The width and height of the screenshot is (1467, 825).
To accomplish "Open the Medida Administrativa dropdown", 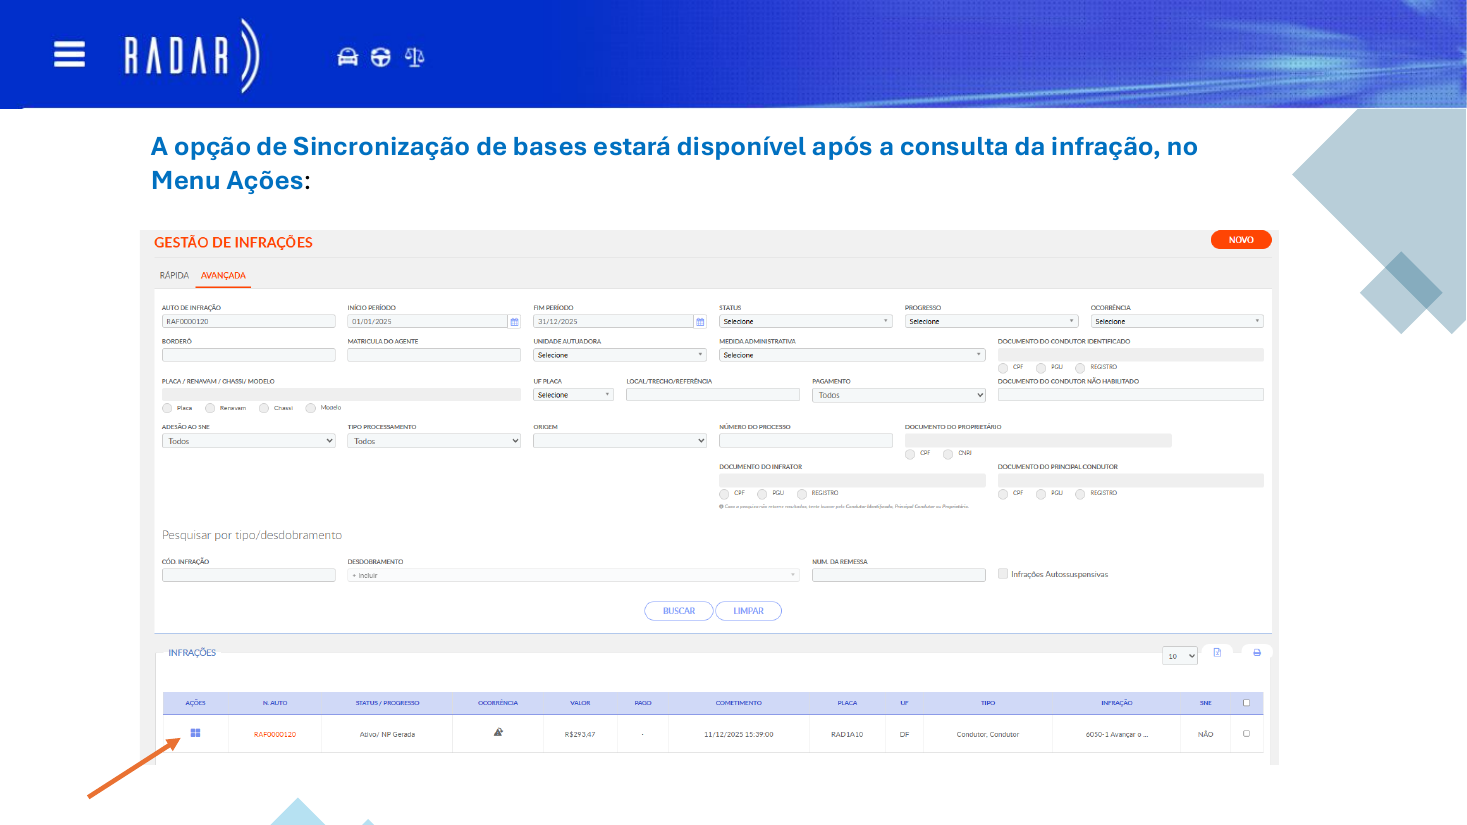I will (x=852, y=355).
